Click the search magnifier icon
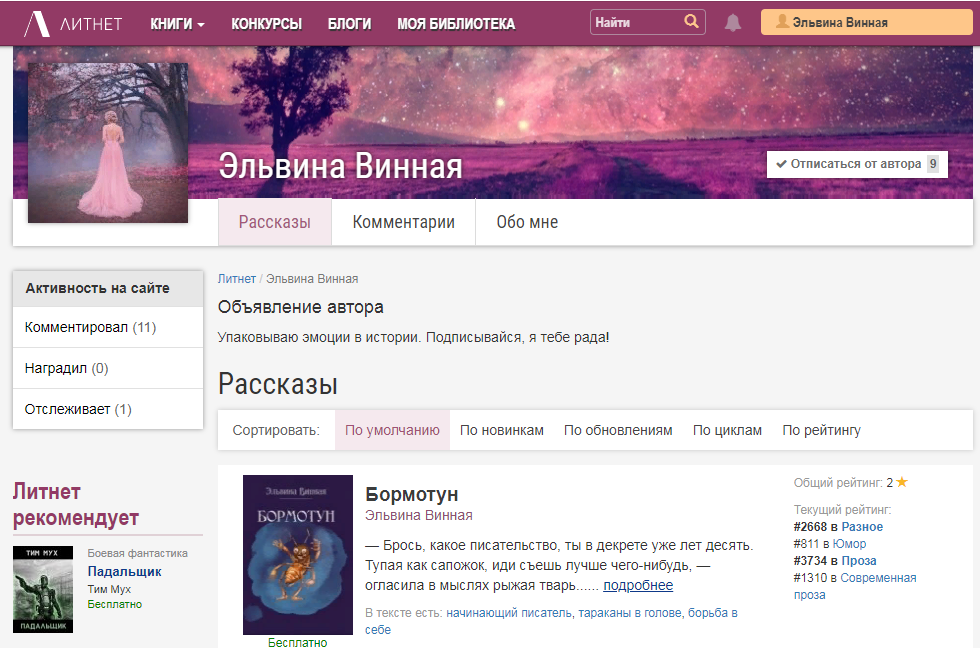 point(694,21)
